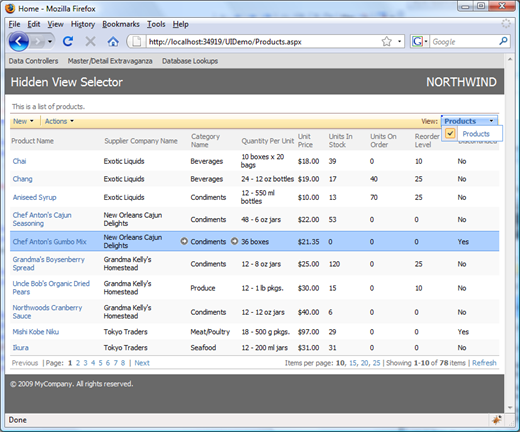The image size is (520, 432).
Task: Open the Master/Detail Extravaganza tab
Action: (110, 61)
